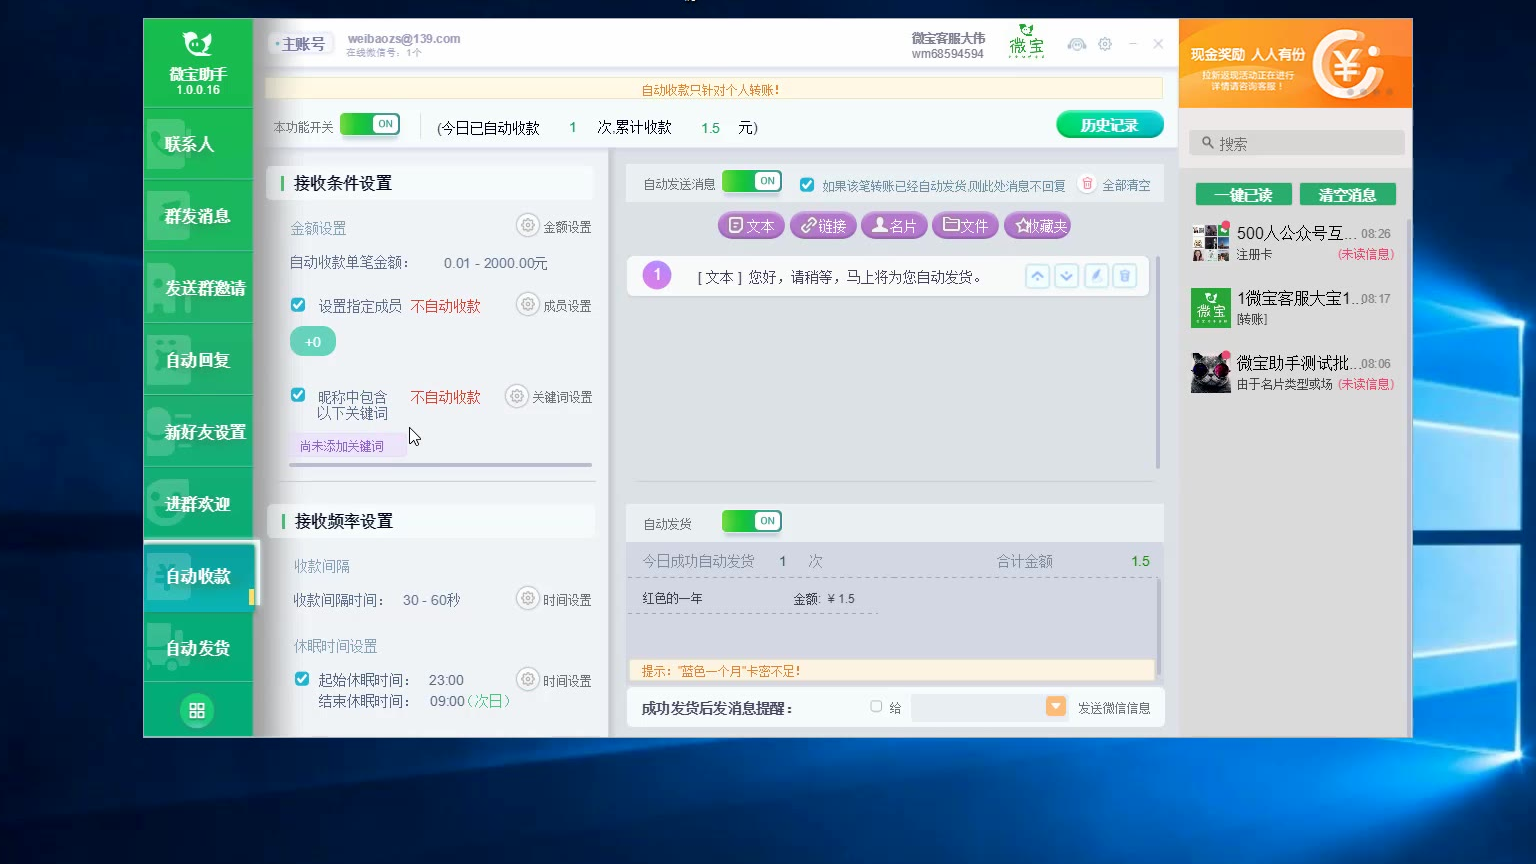1536x864 pixels.
Task: Open chat 1微宝客服大宝1
Action: pos(1294,308)
